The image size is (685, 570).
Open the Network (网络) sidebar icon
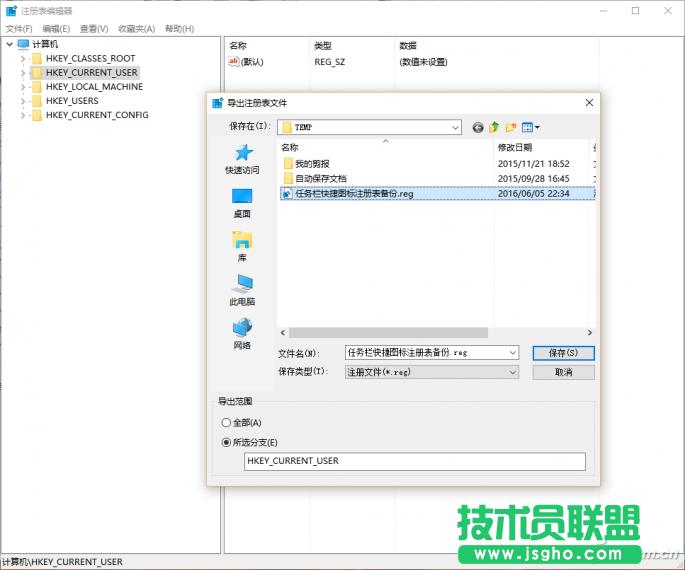coord(242,327)
